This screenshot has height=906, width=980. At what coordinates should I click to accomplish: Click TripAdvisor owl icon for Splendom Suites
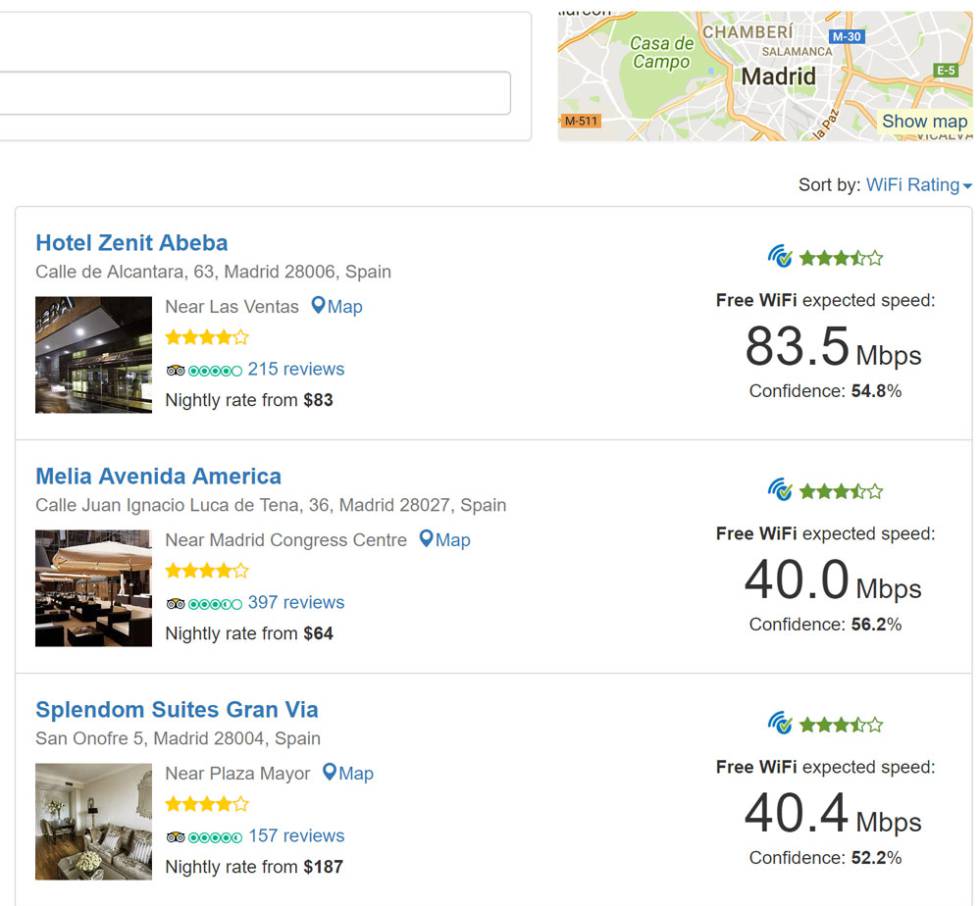tap(176, 837)
